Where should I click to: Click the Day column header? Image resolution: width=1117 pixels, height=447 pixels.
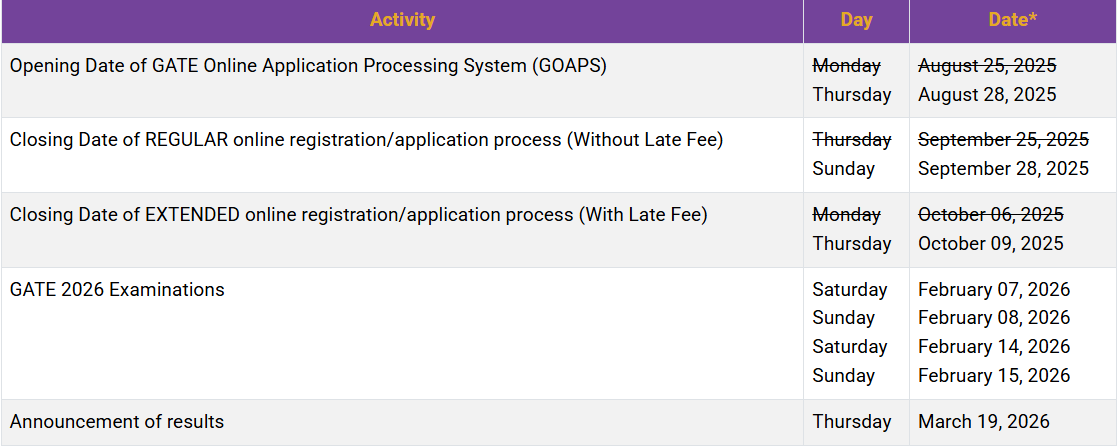[x=856, y=20]
